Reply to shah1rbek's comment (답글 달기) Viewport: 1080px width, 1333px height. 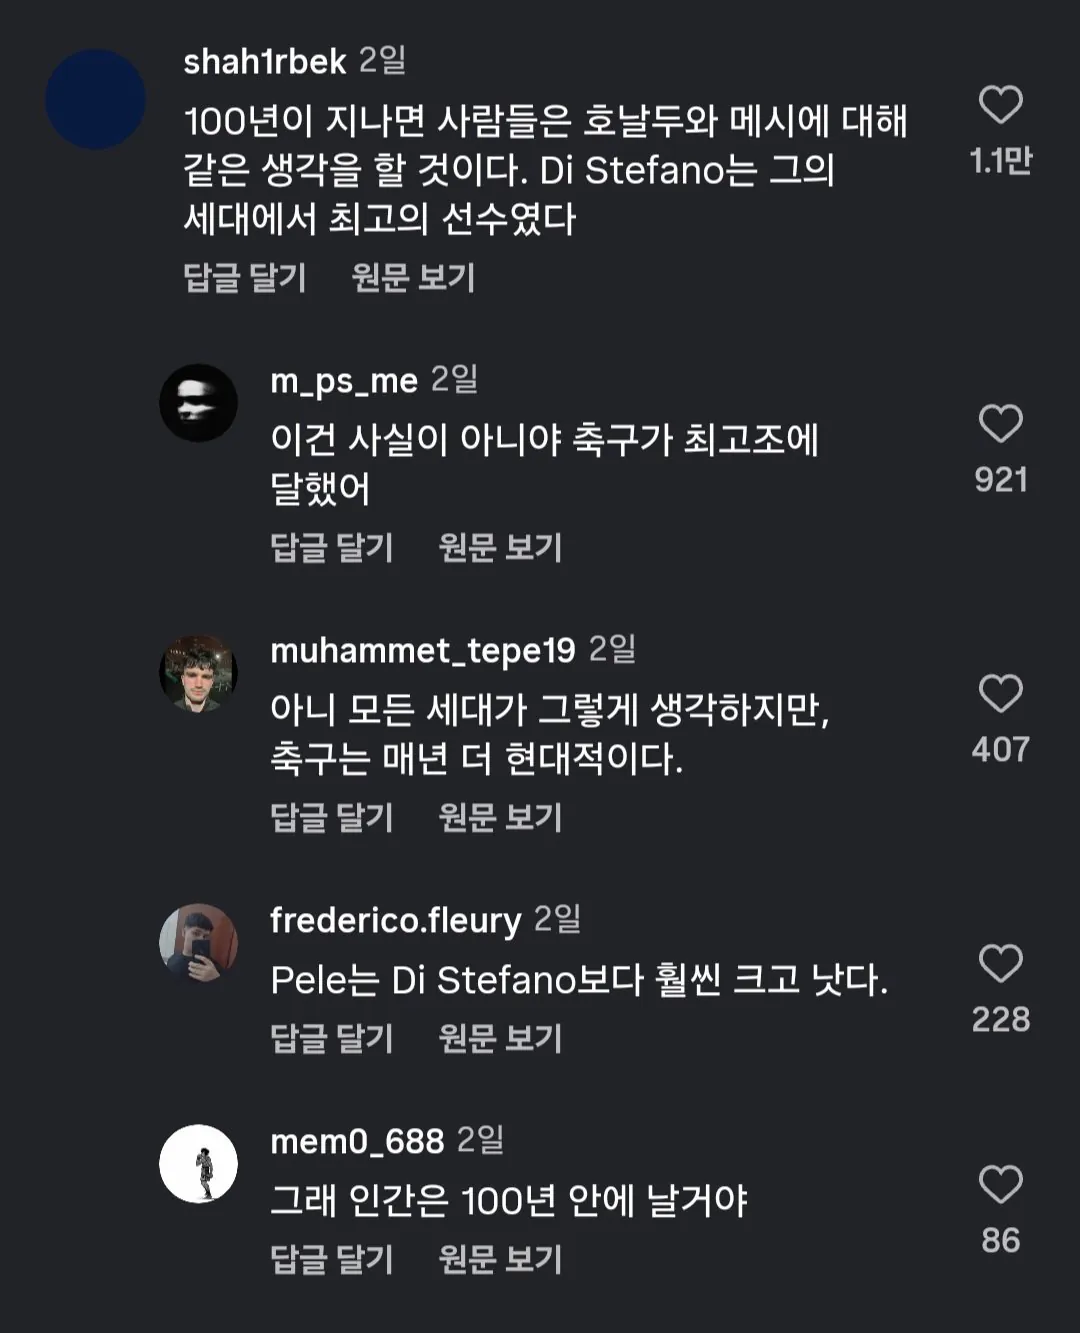(245, 277)
